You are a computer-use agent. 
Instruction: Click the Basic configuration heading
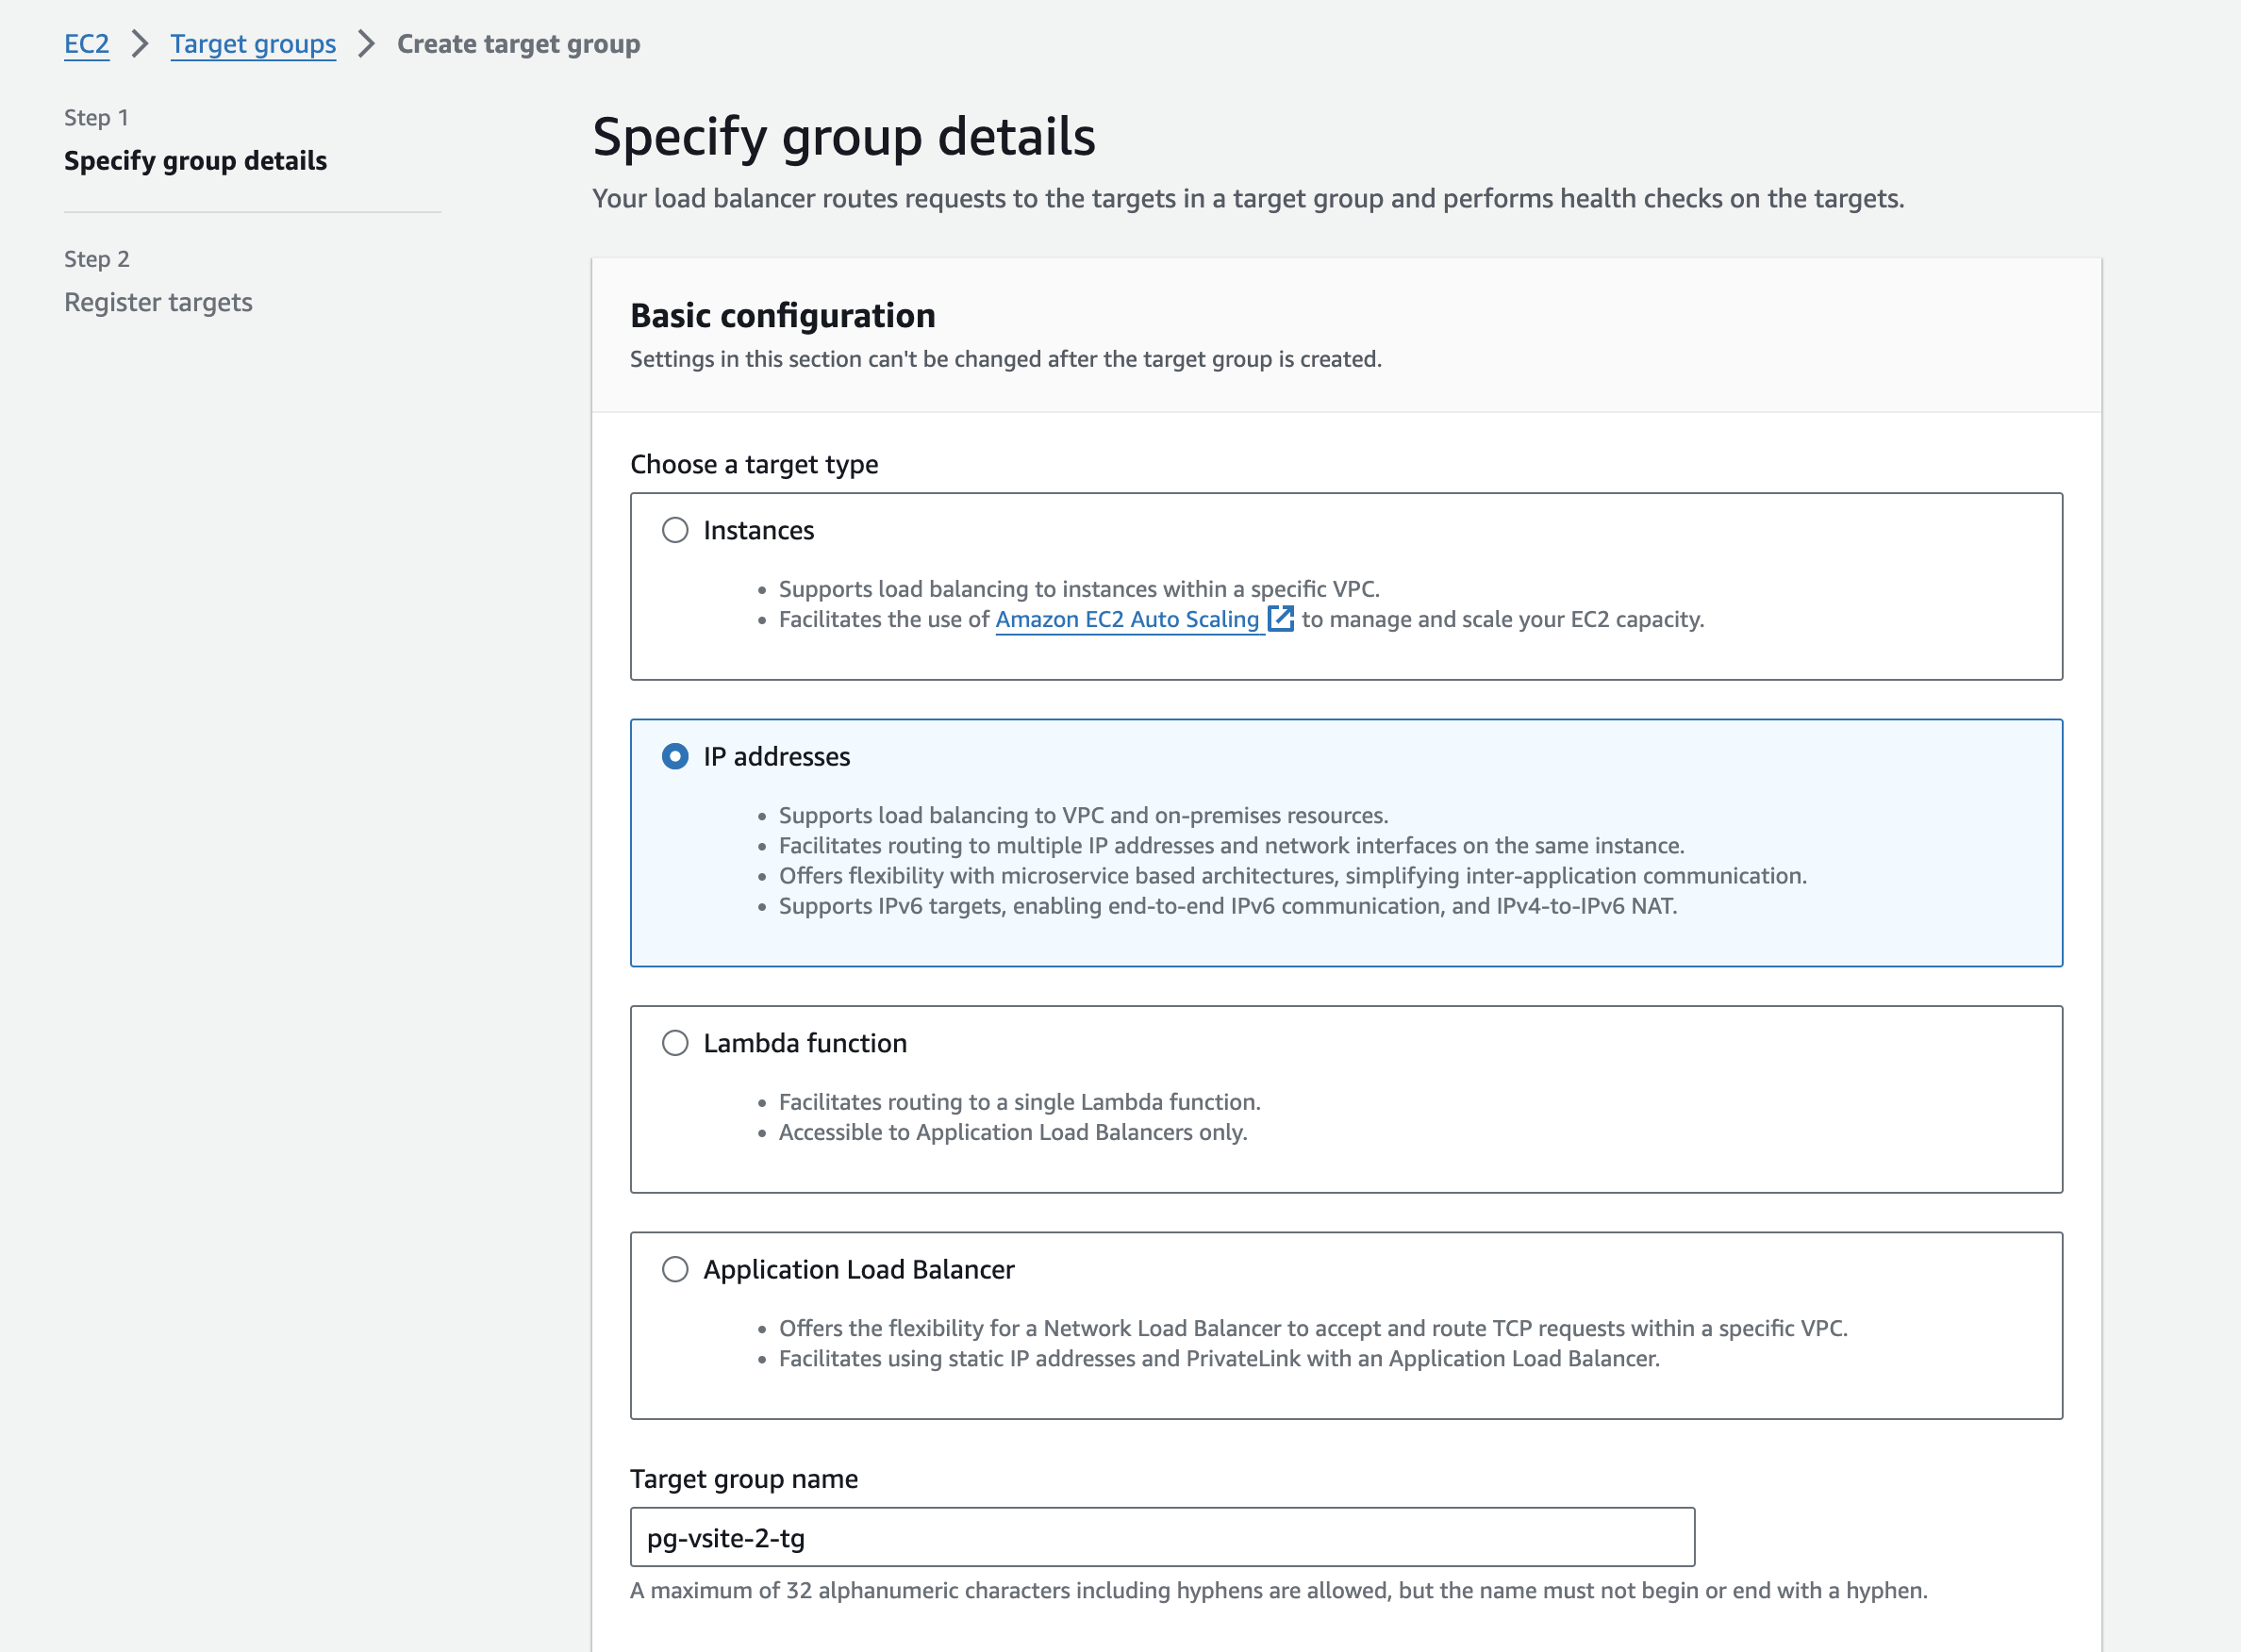coord(782,315)
